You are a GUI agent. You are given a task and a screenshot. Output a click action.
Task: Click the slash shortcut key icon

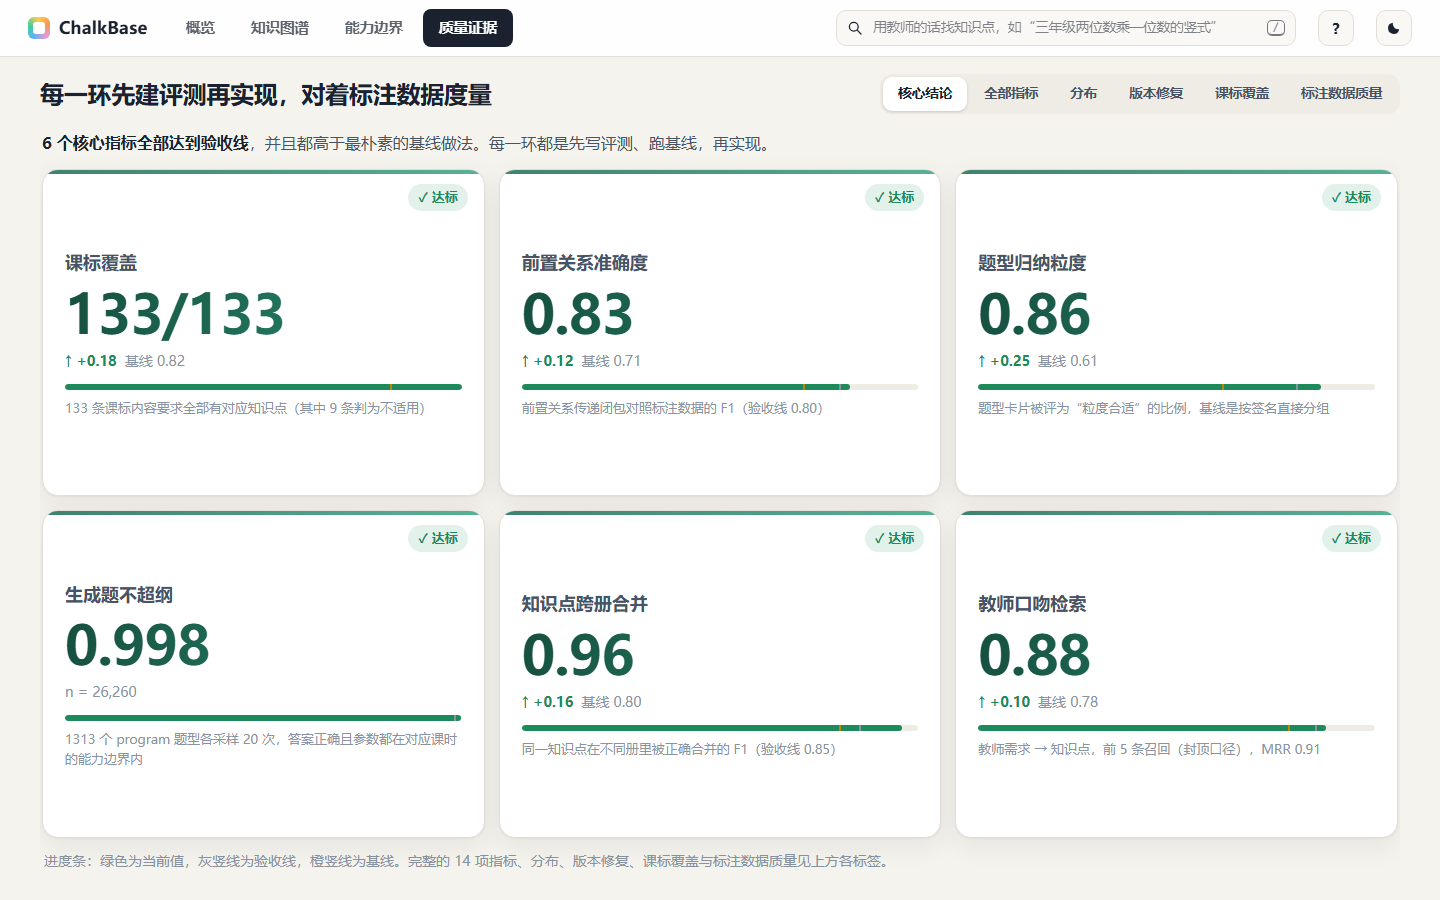pyautogui.click(x=1276, y=28)
